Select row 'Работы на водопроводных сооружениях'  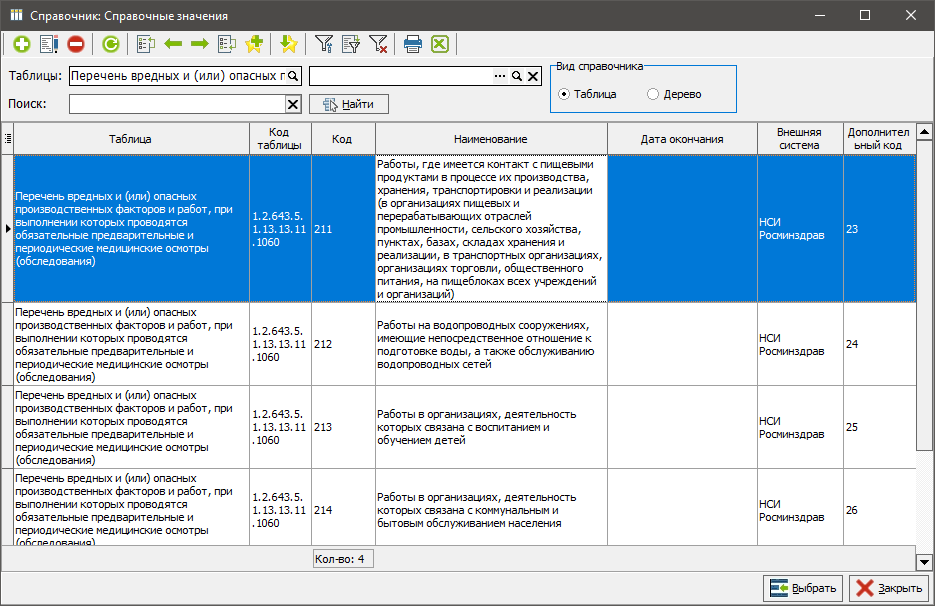(x=491, y=344)
